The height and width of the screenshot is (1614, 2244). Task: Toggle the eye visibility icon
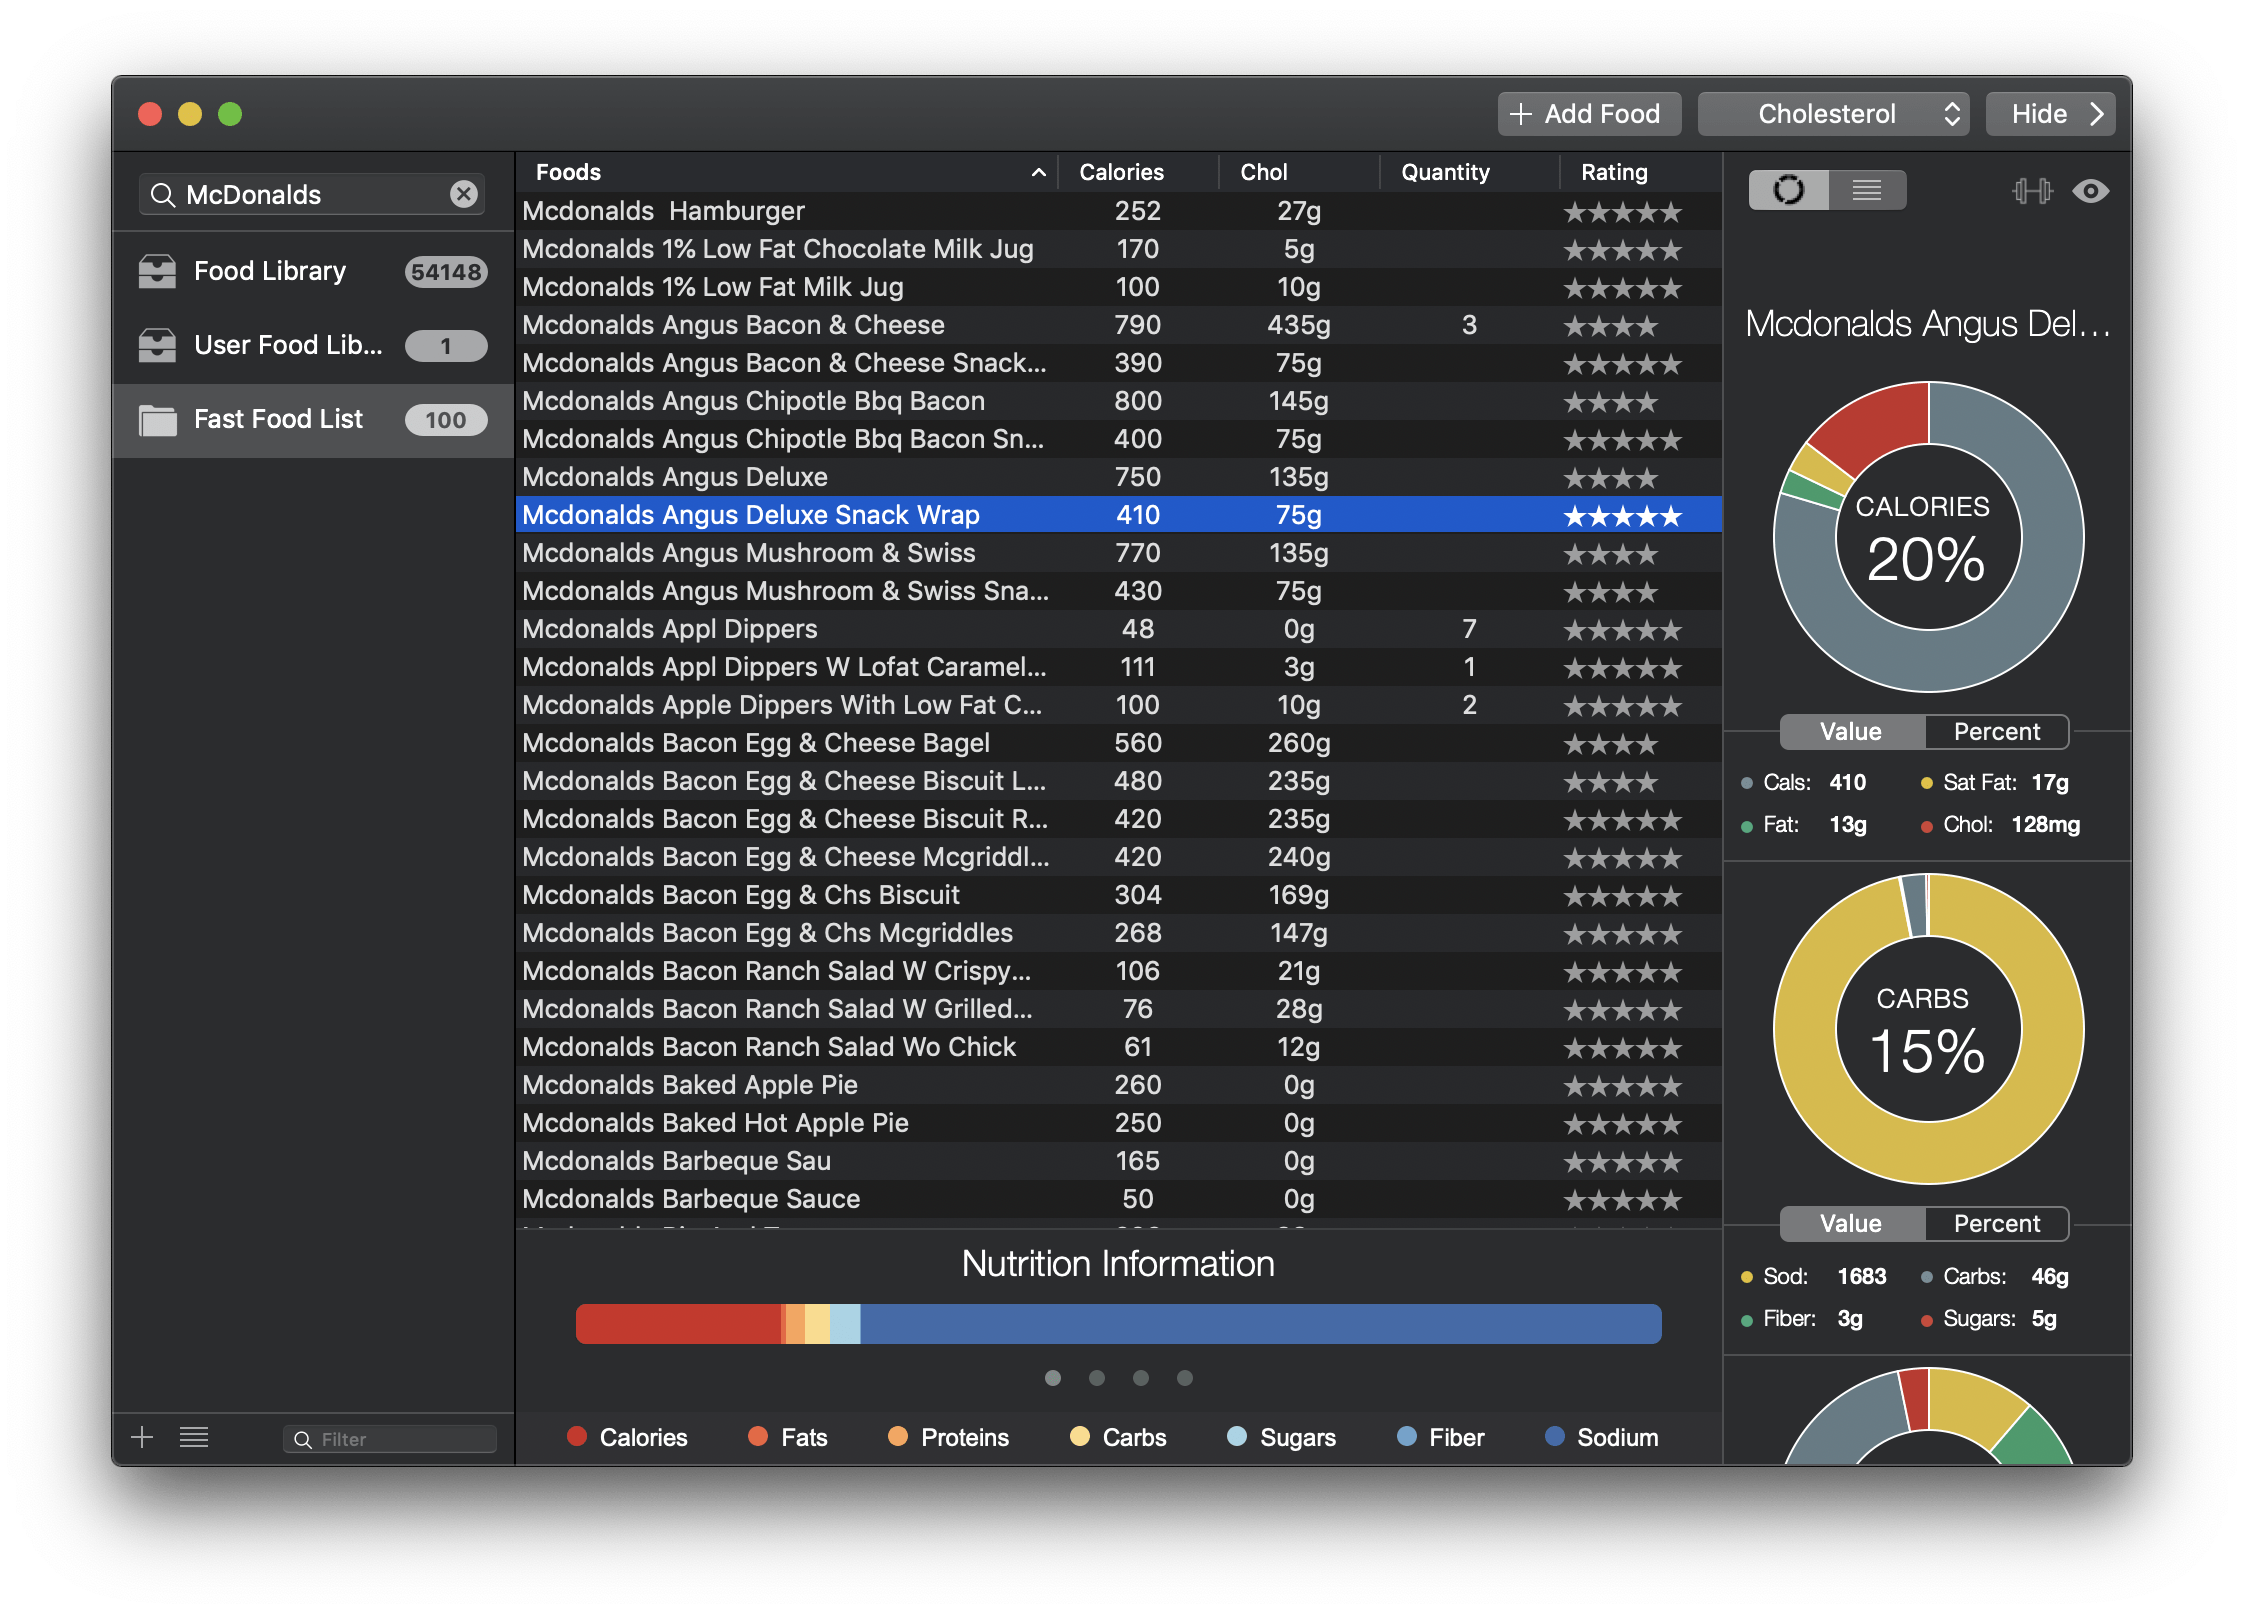[x=2091, y=191]
